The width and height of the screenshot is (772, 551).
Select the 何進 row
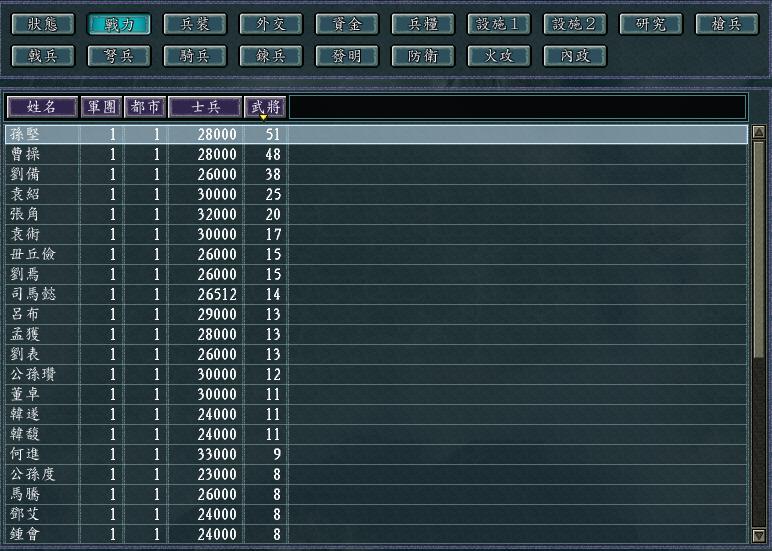point(377,454)
